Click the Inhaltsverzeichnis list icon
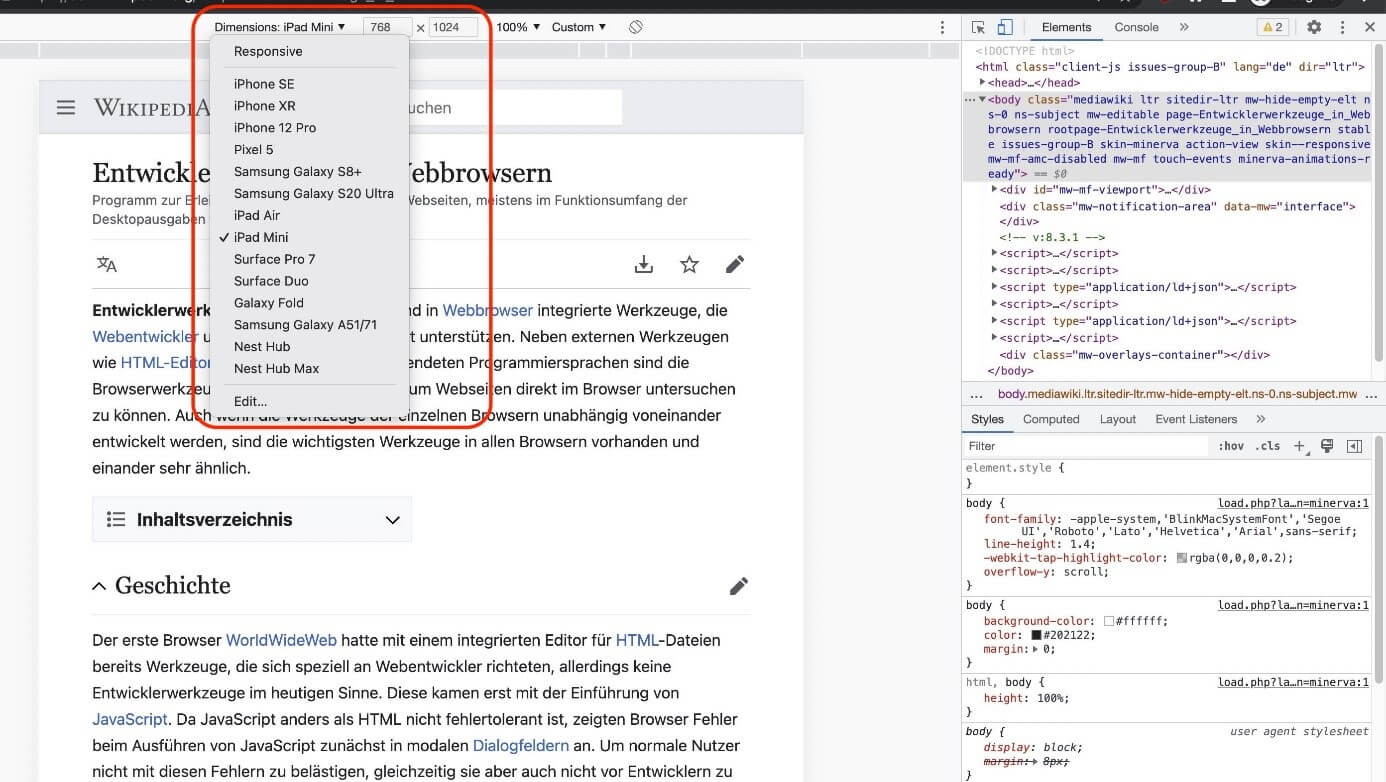1386x782 pixels. click(x=116, y=519)
